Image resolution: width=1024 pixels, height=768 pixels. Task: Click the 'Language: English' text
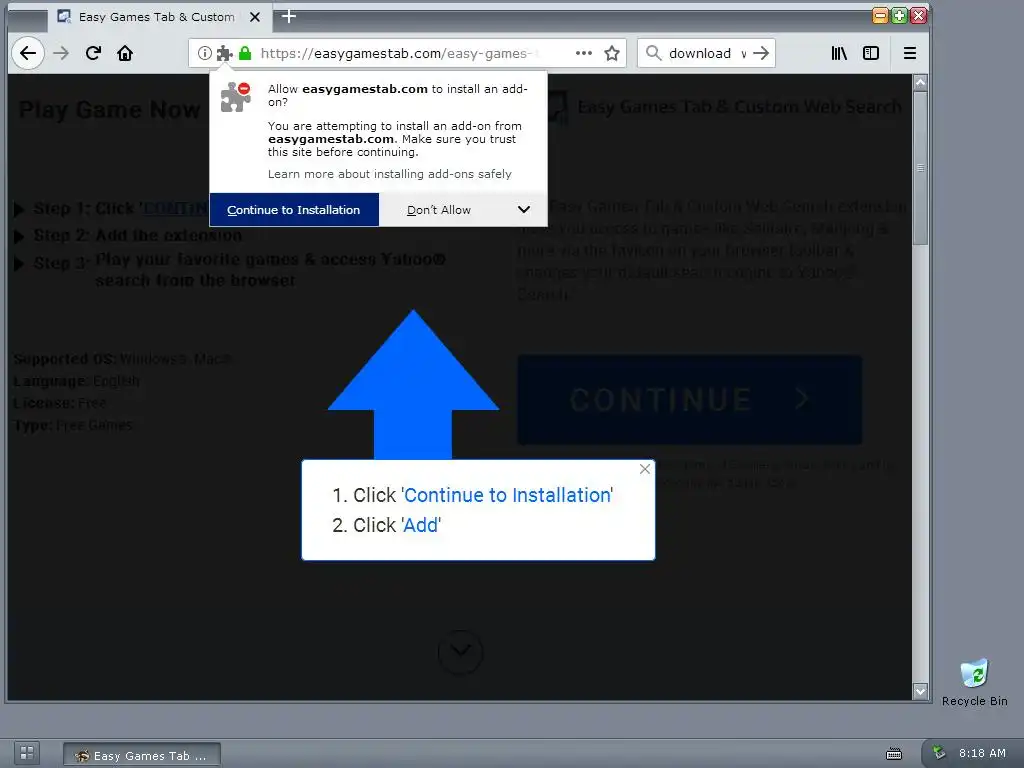[76, 381]
